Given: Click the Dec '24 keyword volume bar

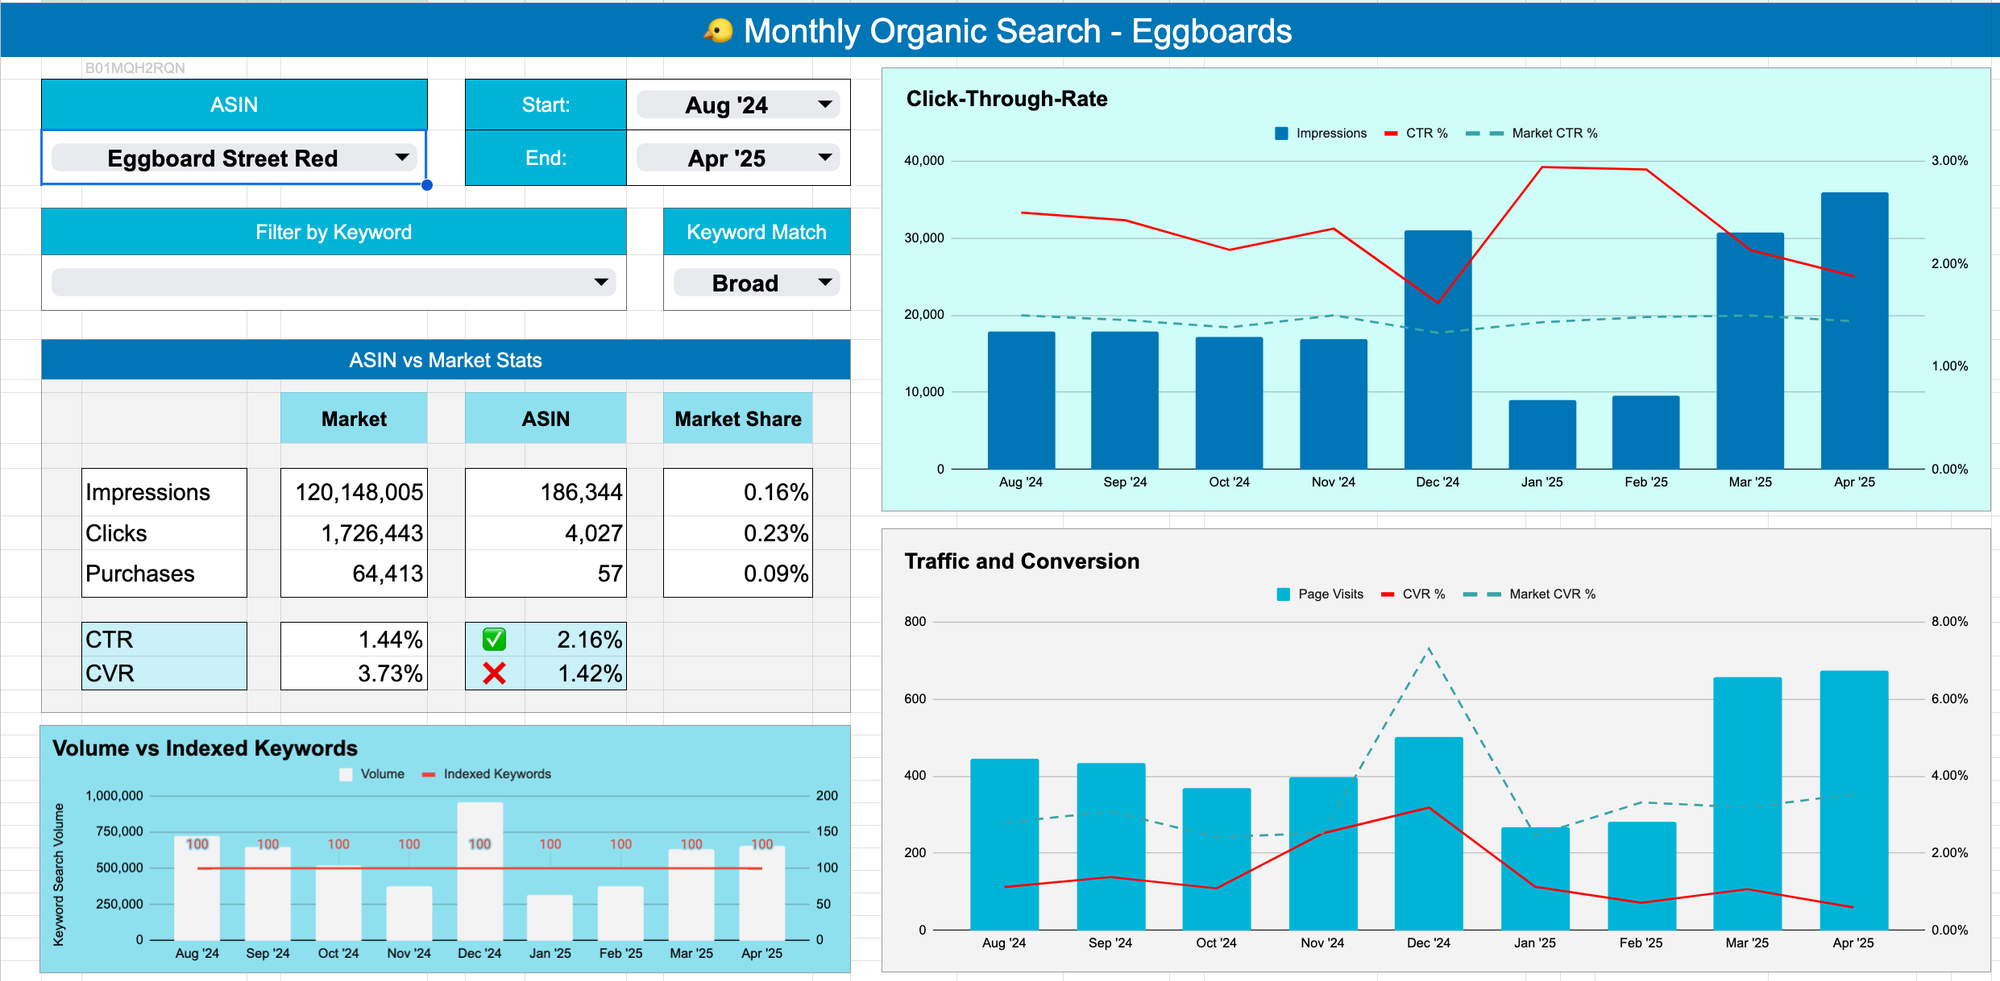Looking at the screenshot, I should click(x=480, y=871).
